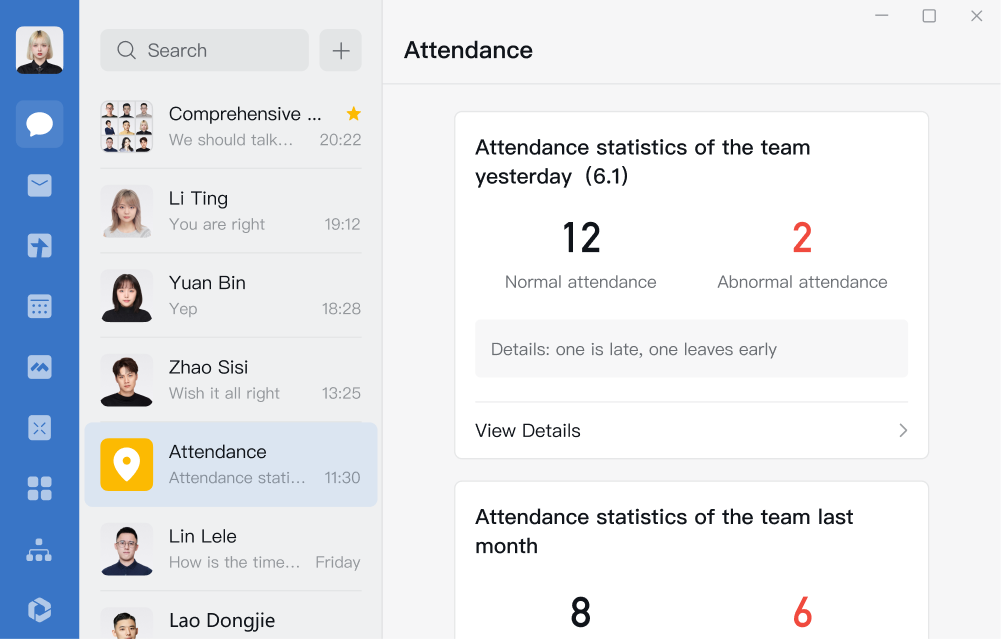This screenshot has height=639, width=1001.
Task: Expand View Details with the chevron arrow
Action: click(x=903, y=431)
